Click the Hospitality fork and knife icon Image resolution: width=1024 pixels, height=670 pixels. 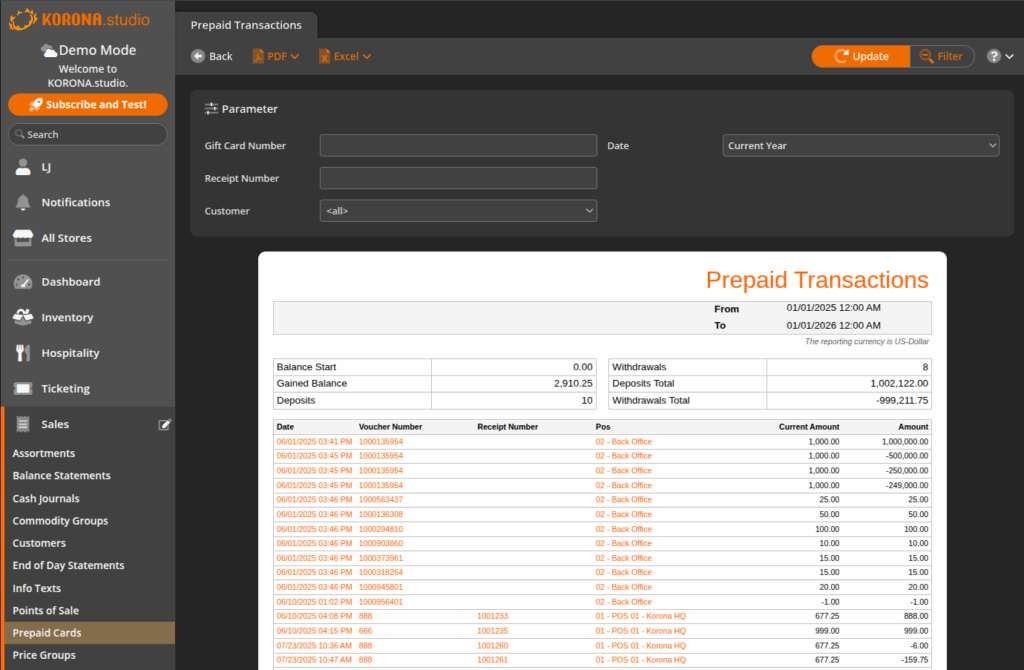[x=23, y=353]
